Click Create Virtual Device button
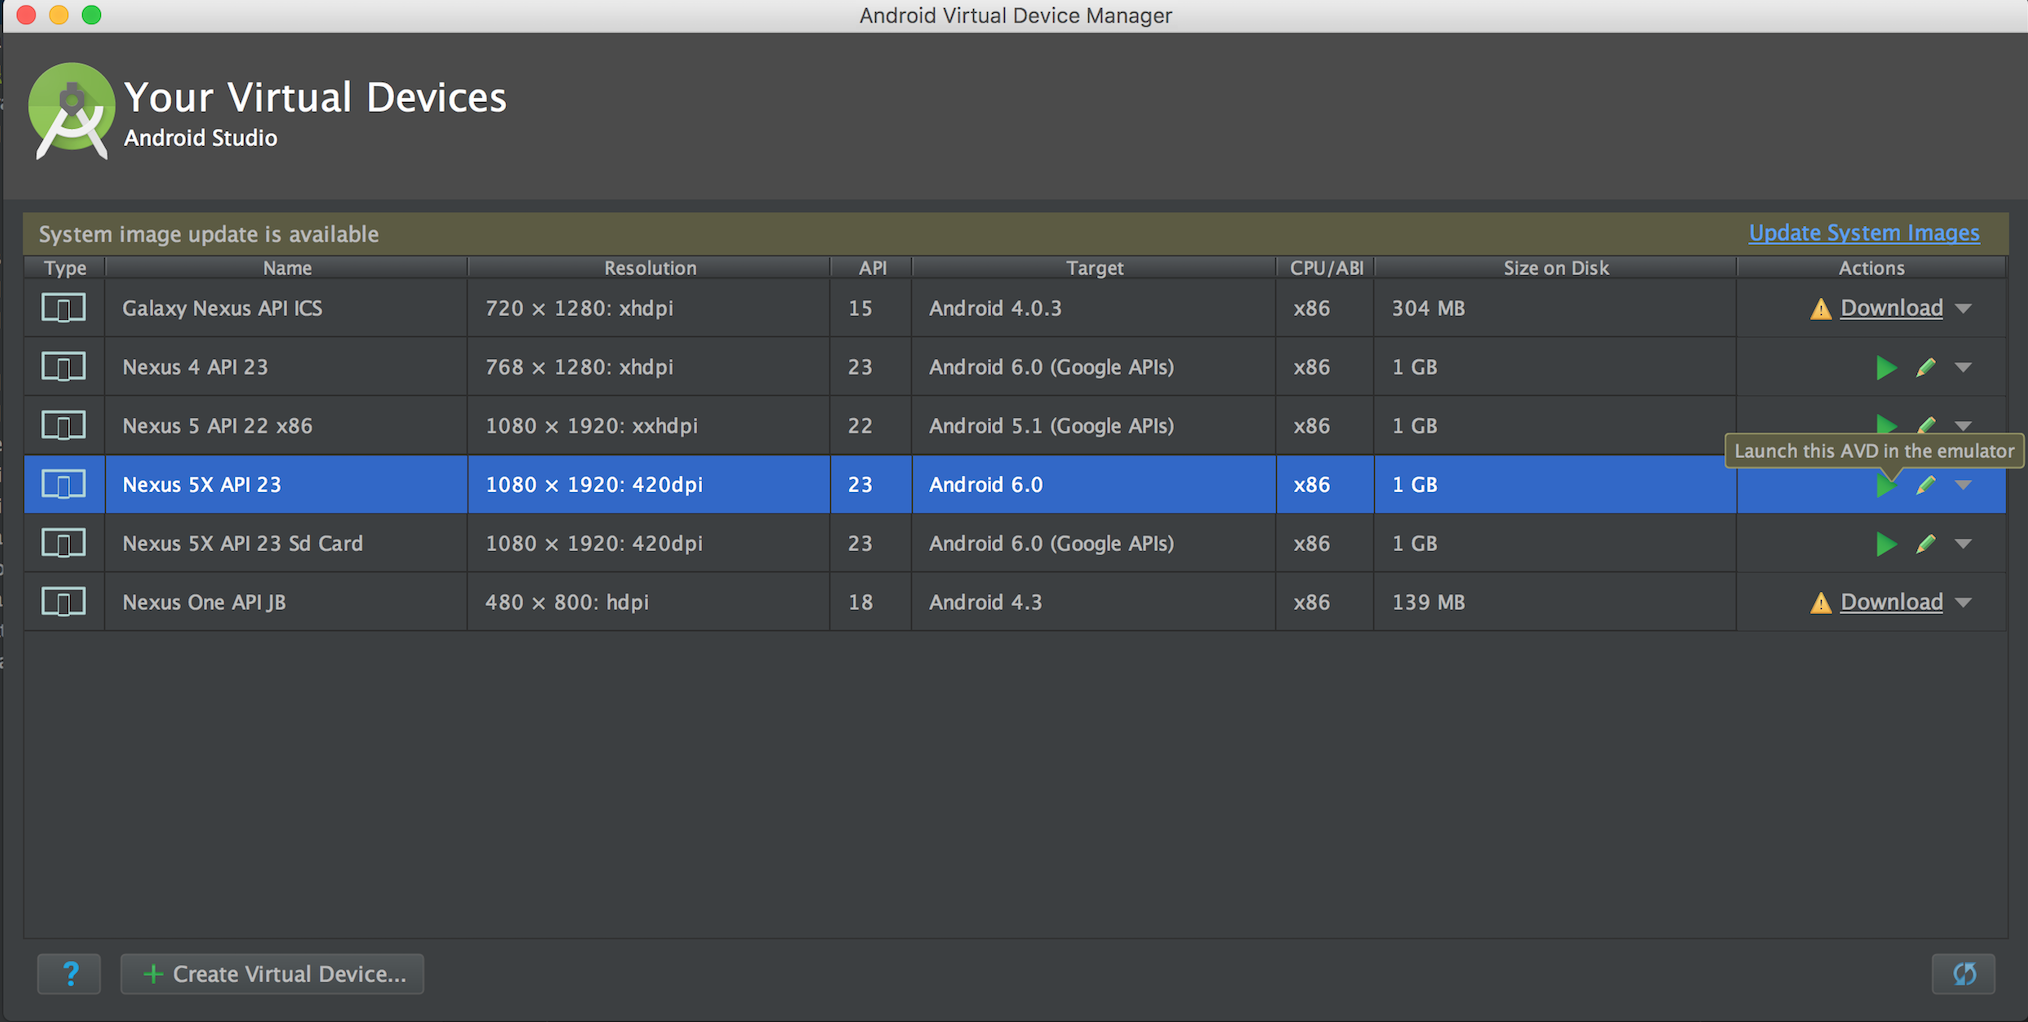2028x1022 pixels. (272, 974)
